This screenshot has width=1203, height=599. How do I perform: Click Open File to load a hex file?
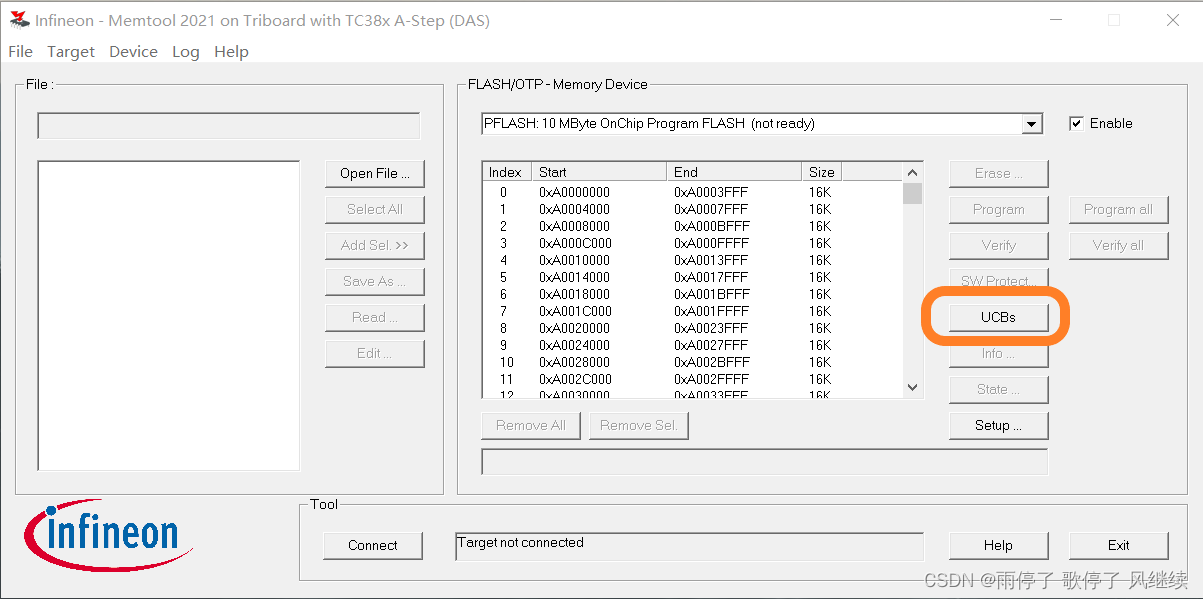click(x=374, y=173)
